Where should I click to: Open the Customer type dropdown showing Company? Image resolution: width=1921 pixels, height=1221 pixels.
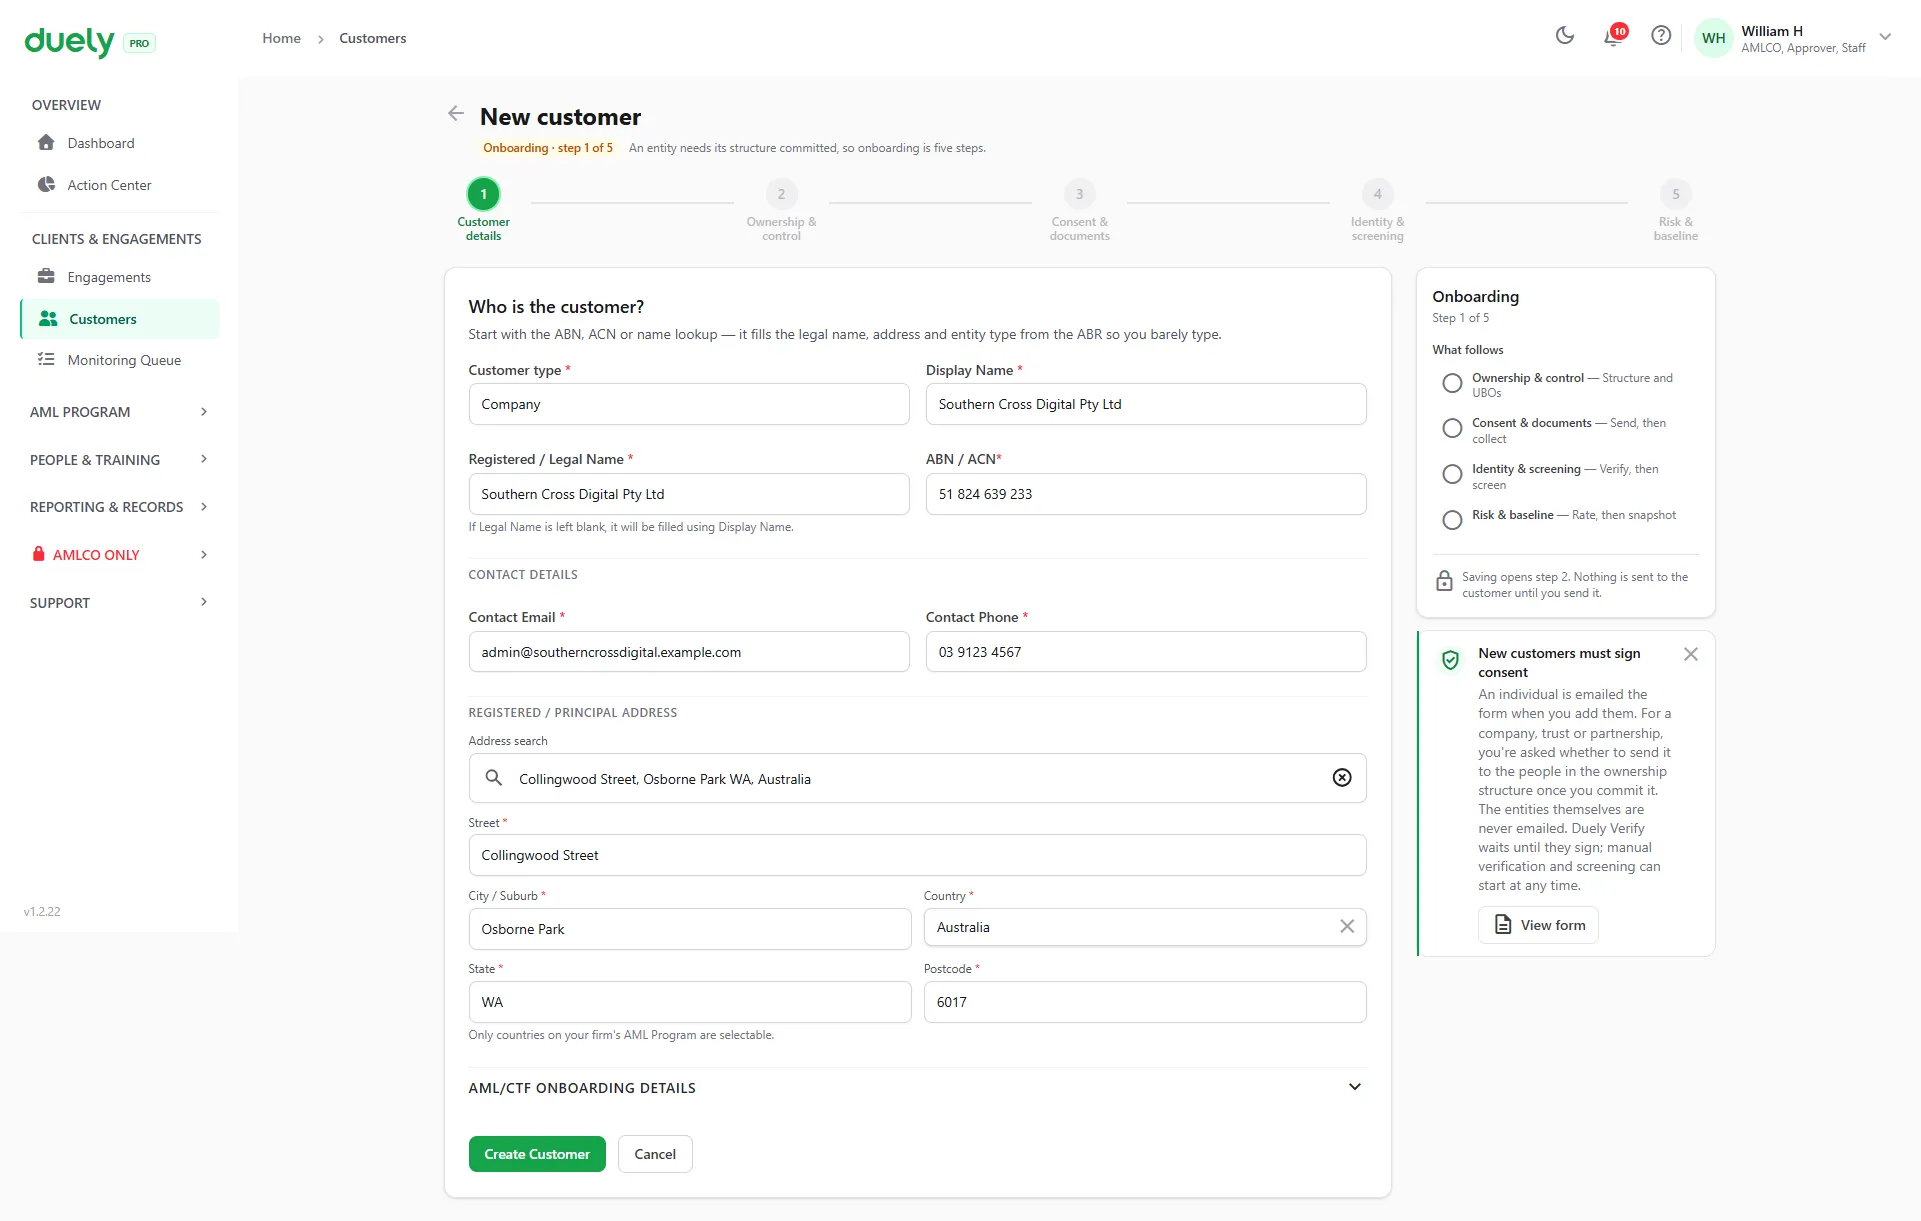pos(689,404)
